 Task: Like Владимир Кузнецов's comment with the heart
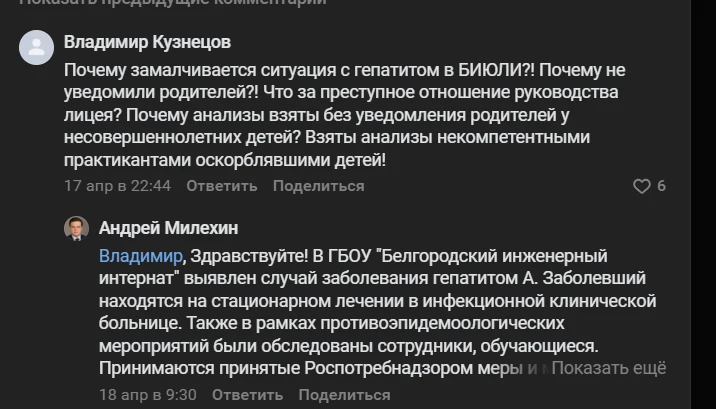pos(642,186)
